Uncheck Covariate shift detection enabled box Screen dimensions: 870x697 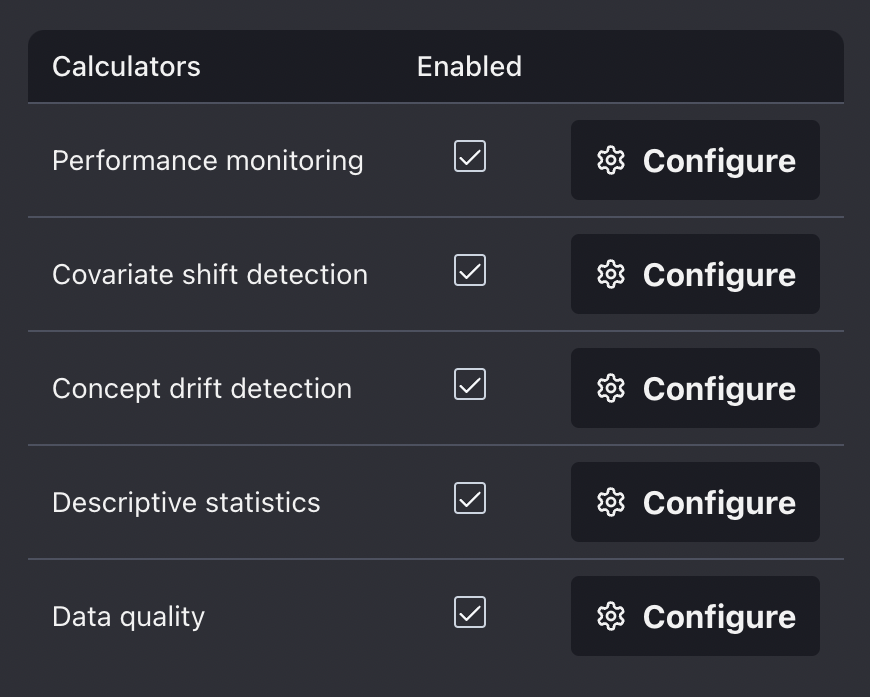(470, 271)
